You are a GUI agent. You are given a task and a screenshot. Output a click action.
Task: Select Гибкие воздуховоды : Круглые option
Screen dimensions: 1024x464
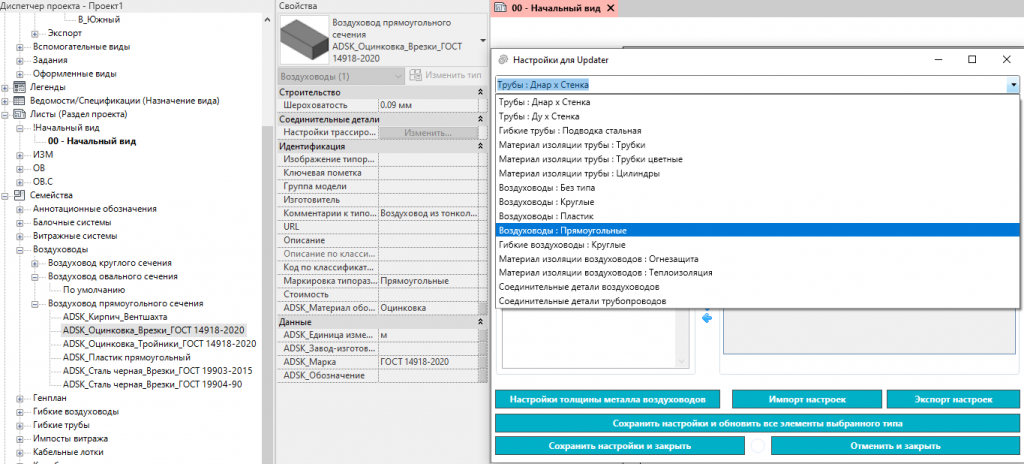(x=758, y=245)
